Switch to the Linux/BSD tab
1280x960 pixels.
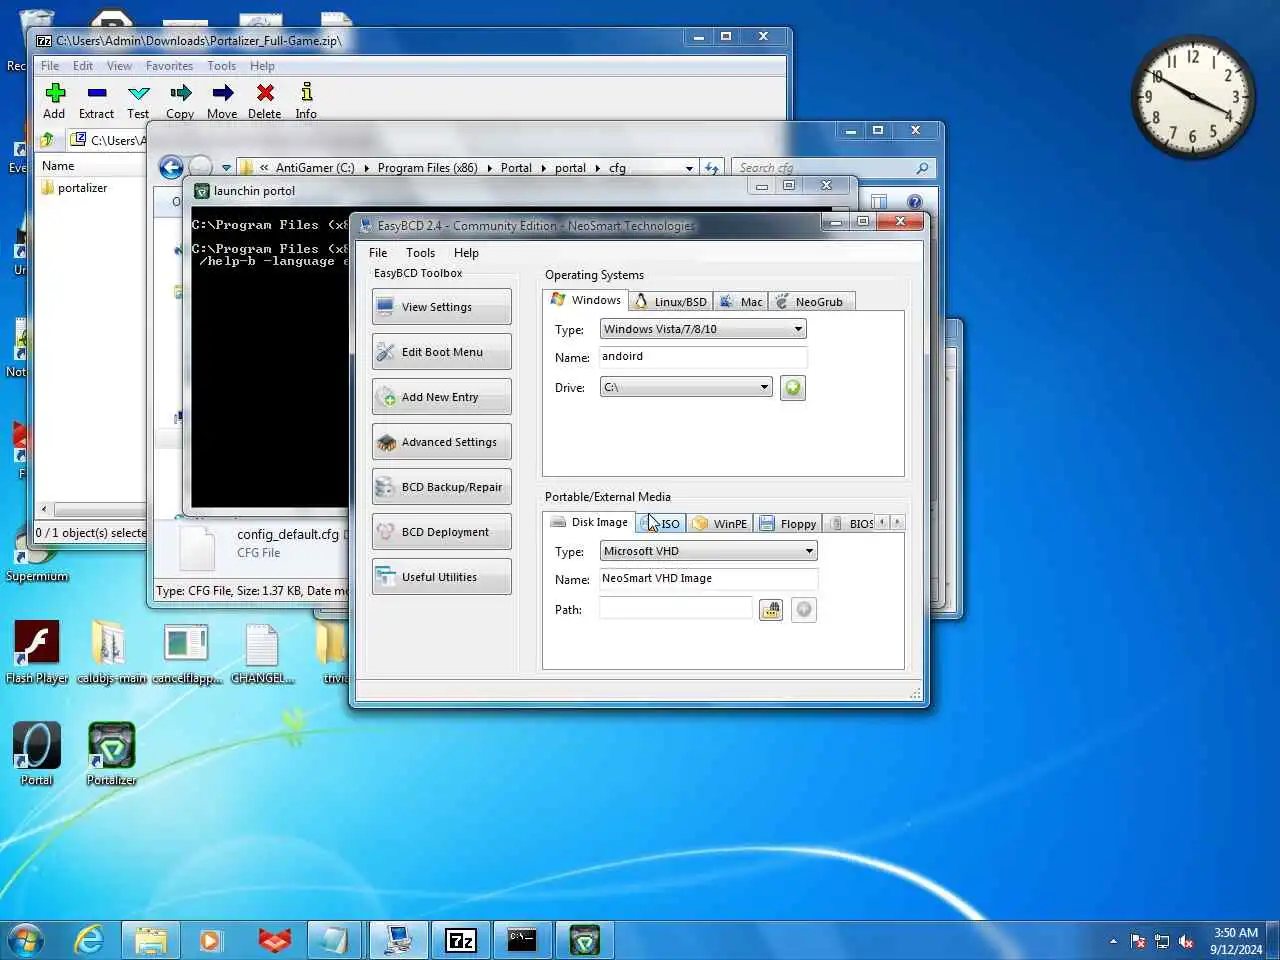[671, 301]
